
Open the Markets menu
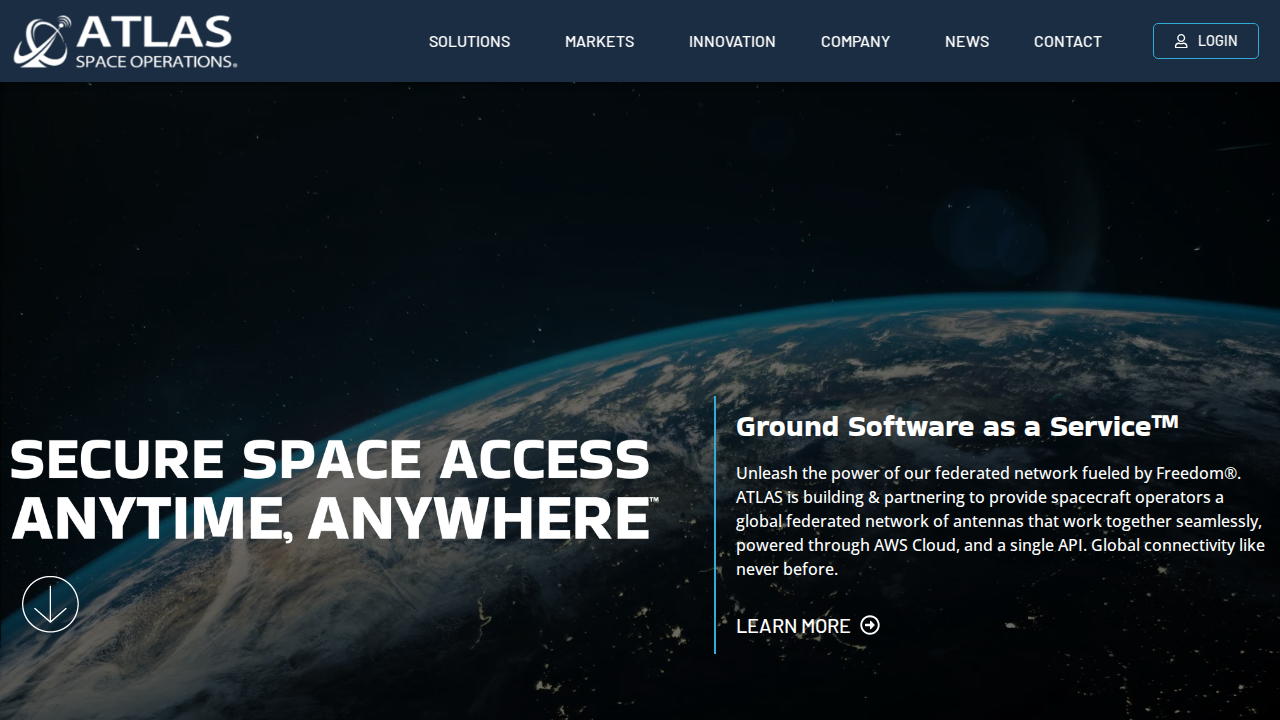[x=599, y=41]
